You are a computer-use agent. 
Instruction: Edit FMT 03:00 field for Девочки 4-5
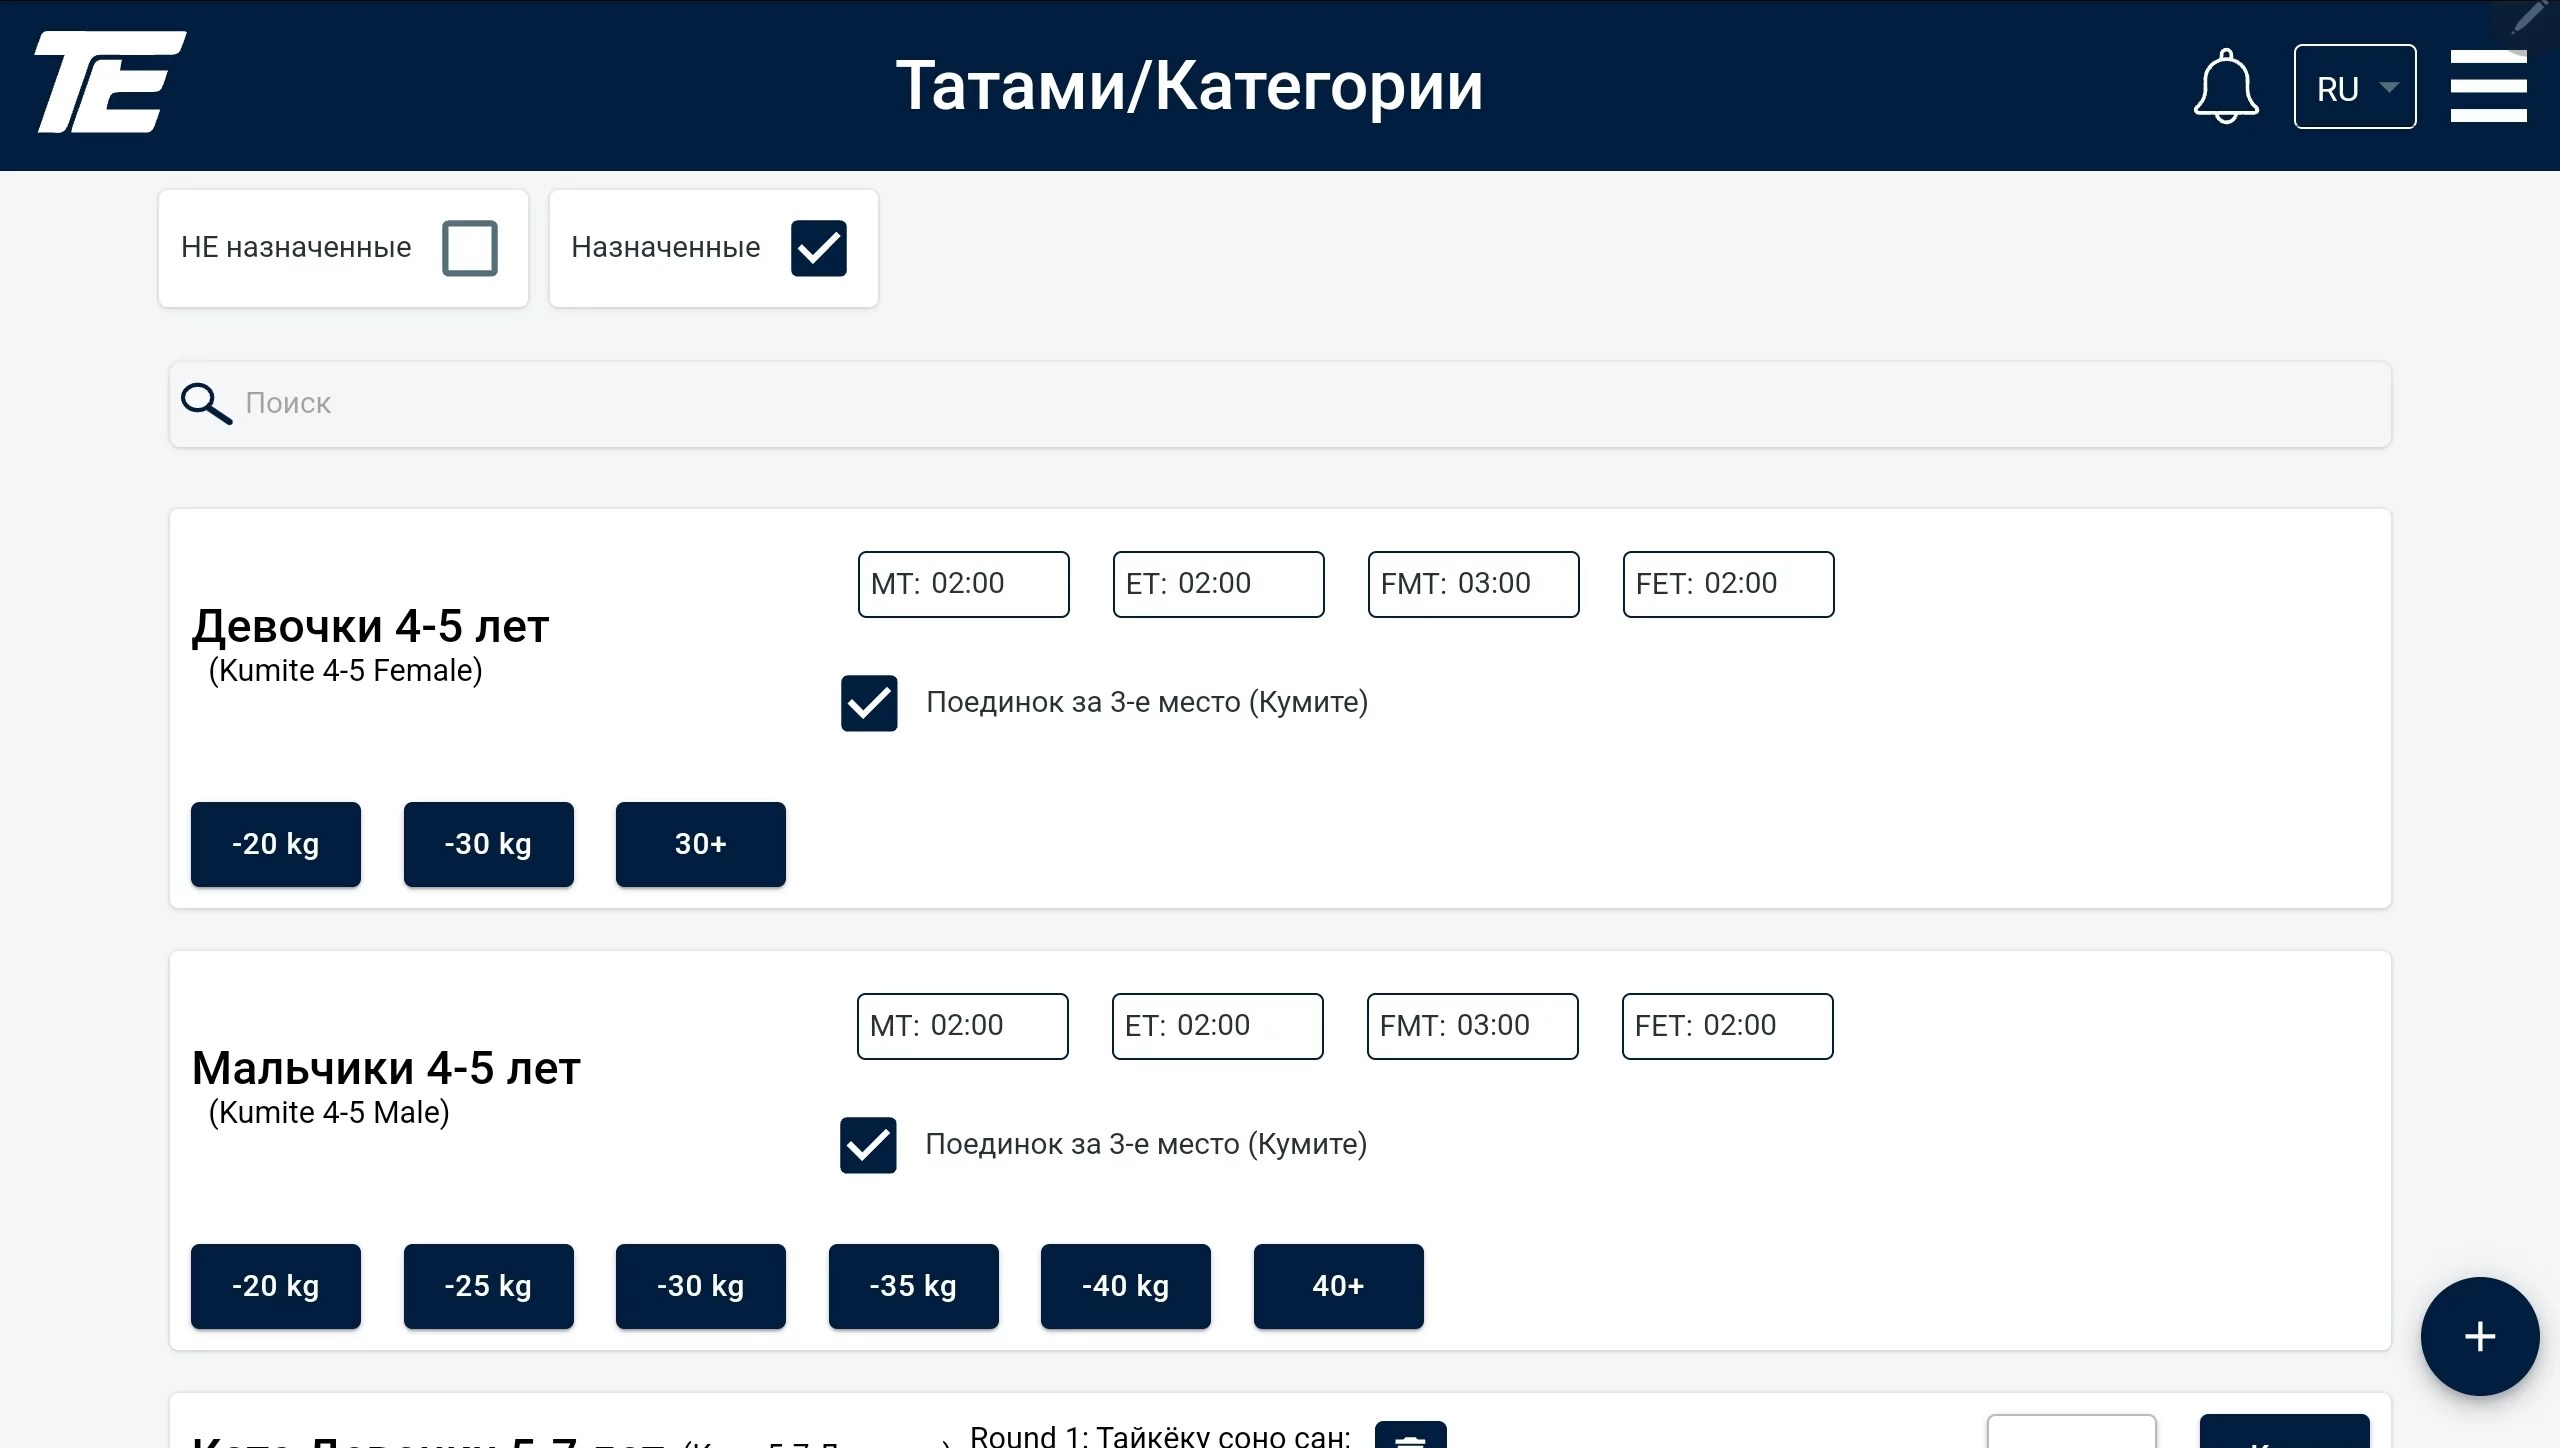[x=1473, y=584]
